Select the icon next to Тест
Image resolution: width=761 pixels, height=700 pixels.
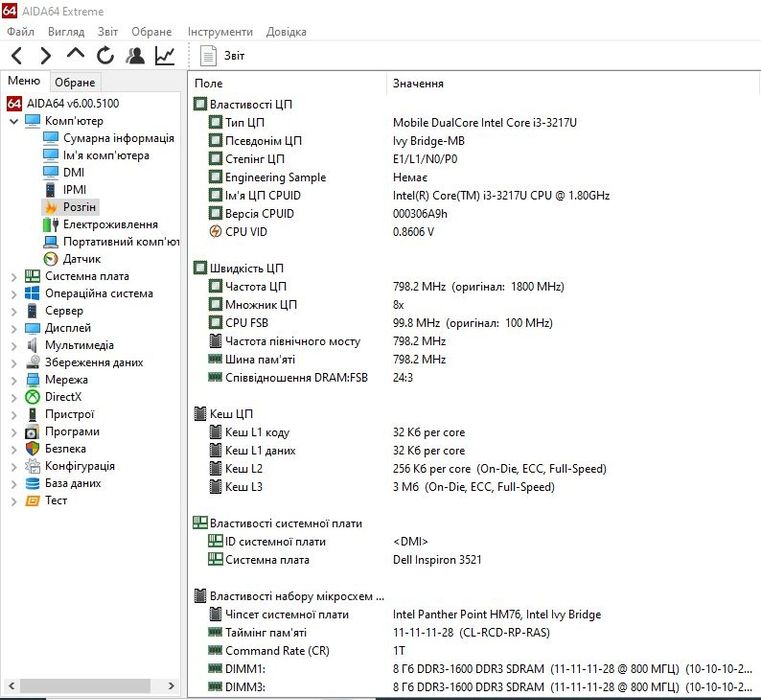pos(33,500)
